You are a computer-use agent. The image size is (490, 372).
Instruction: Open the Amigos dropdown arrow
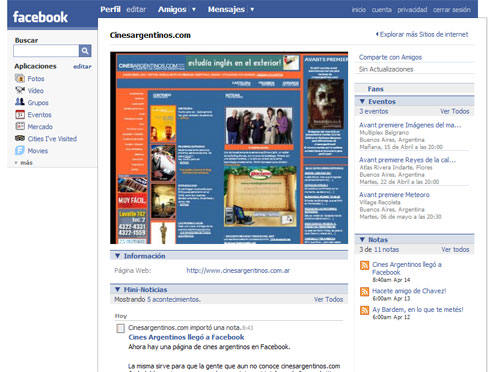(x=194, y=9)
